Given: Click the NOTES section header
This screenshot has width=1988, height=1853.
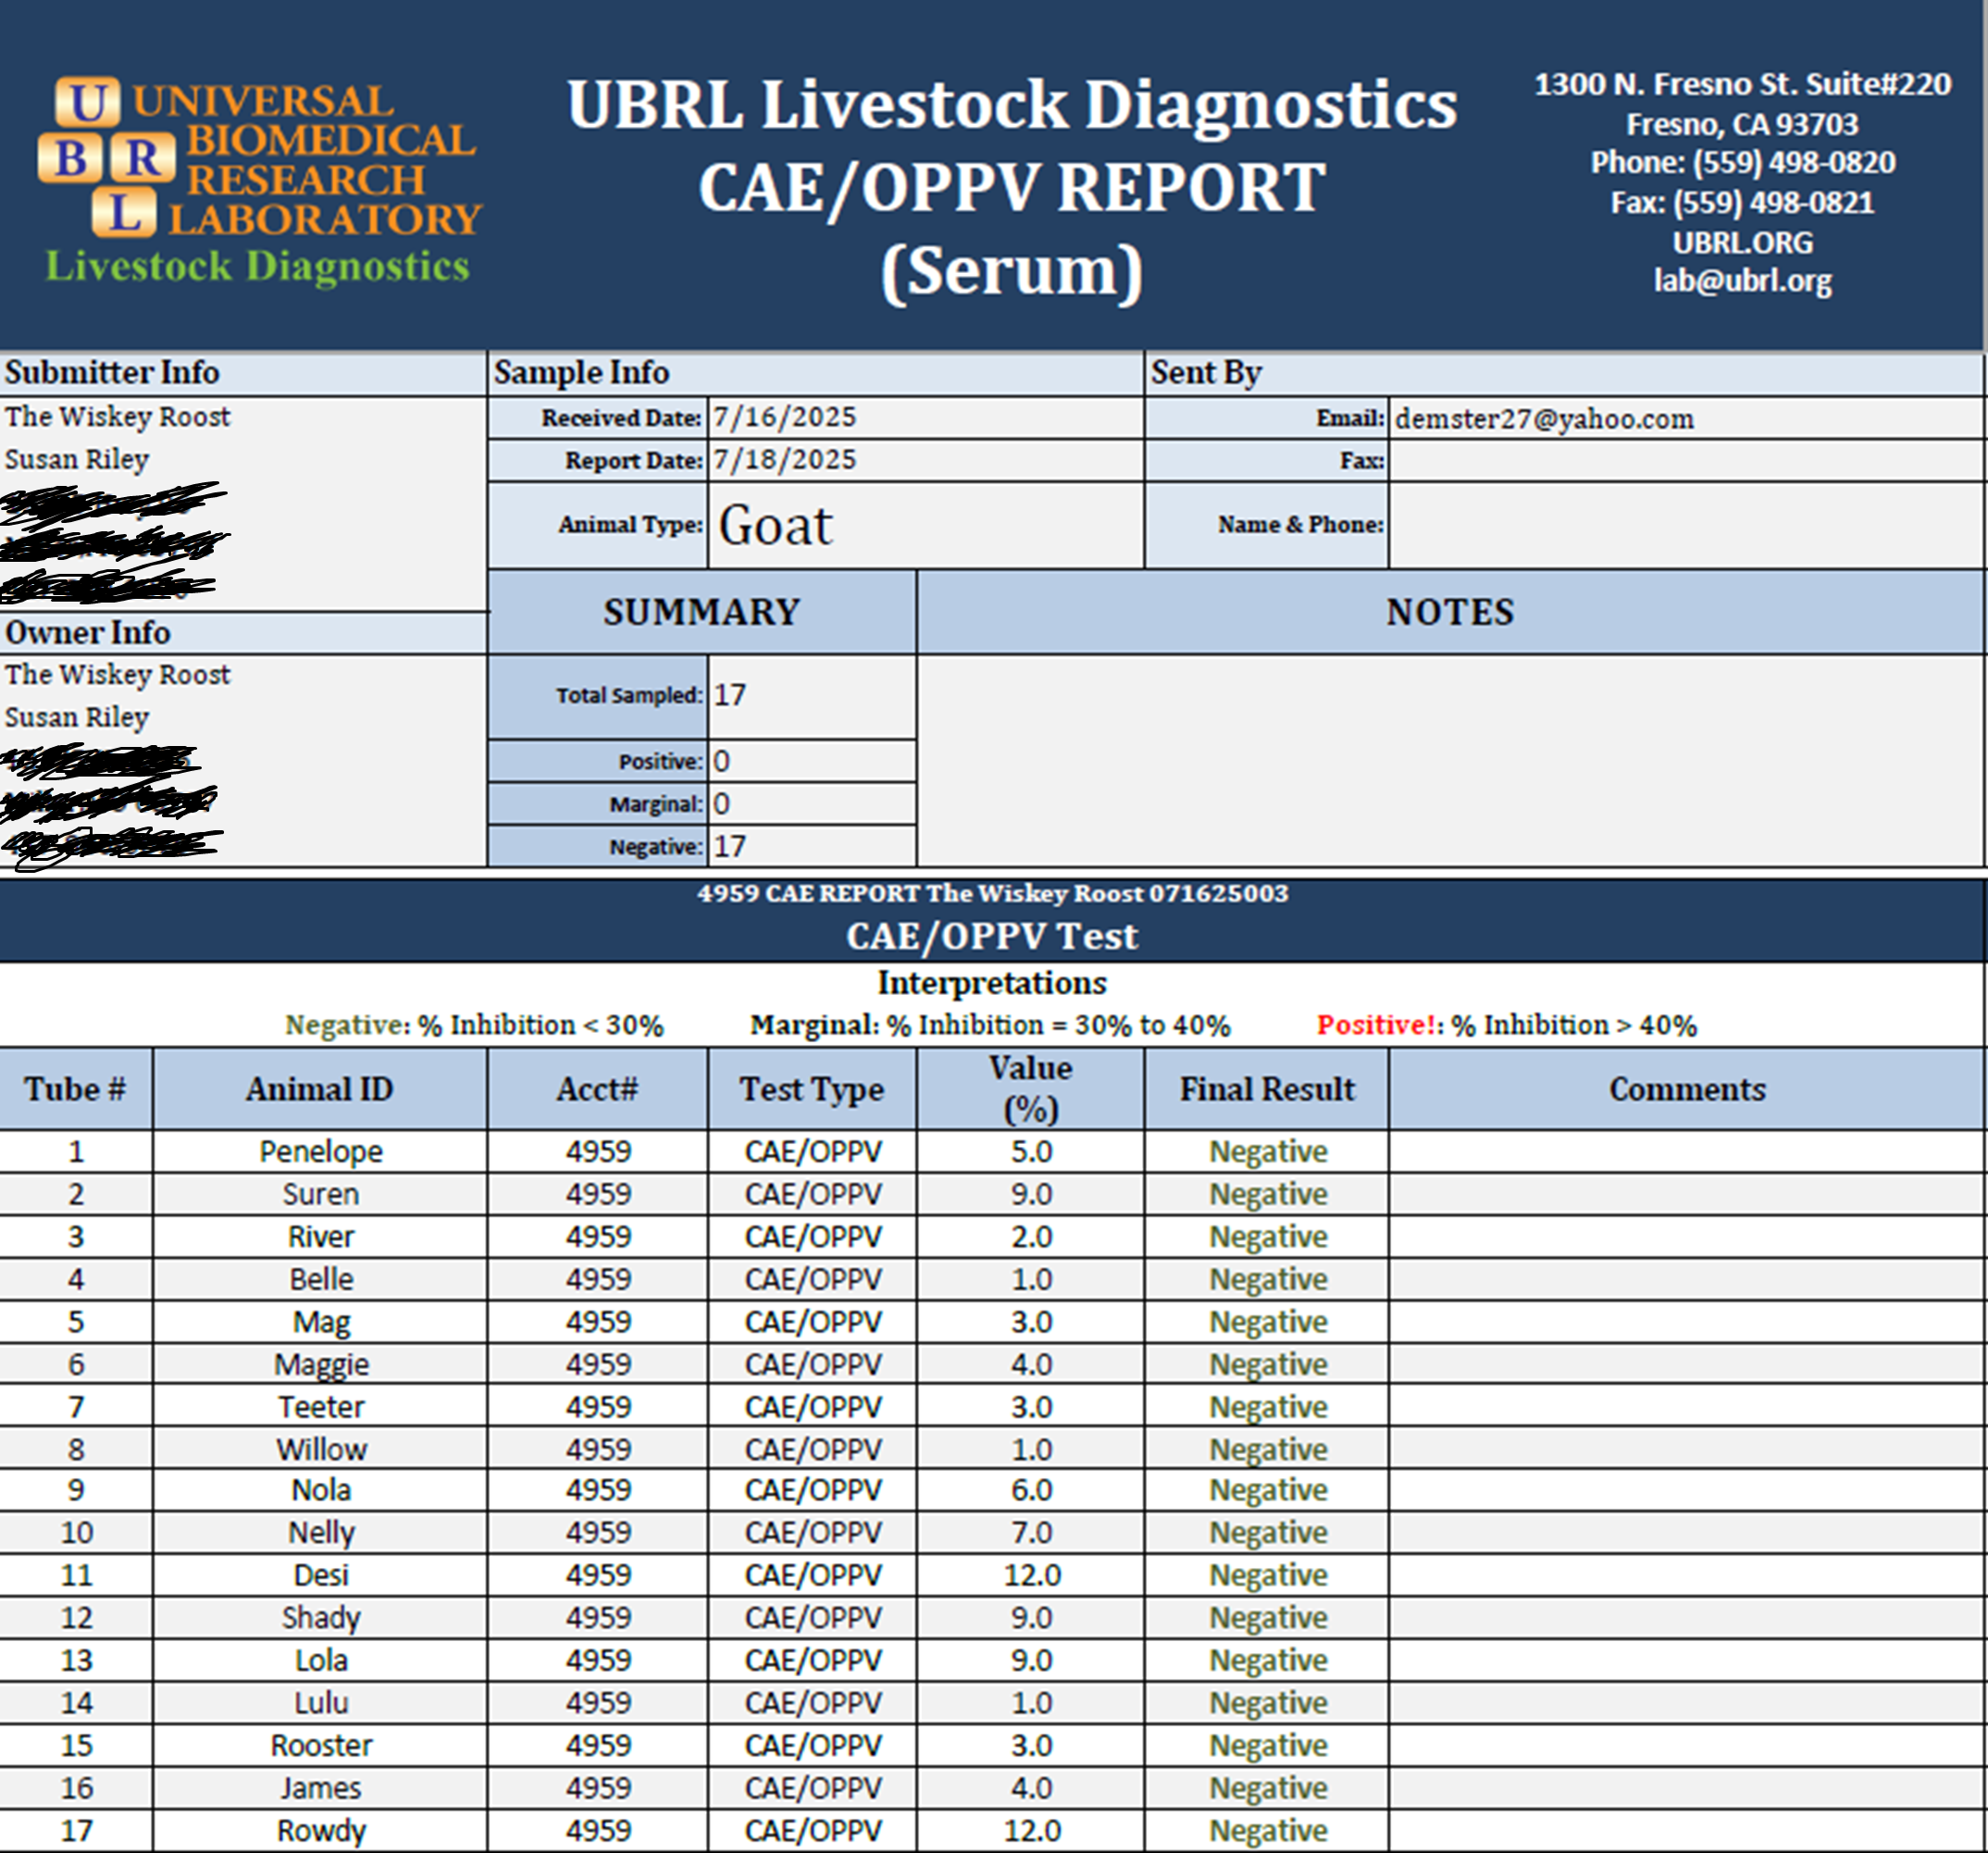Looking at the screenshot, I should point(1449,612).
